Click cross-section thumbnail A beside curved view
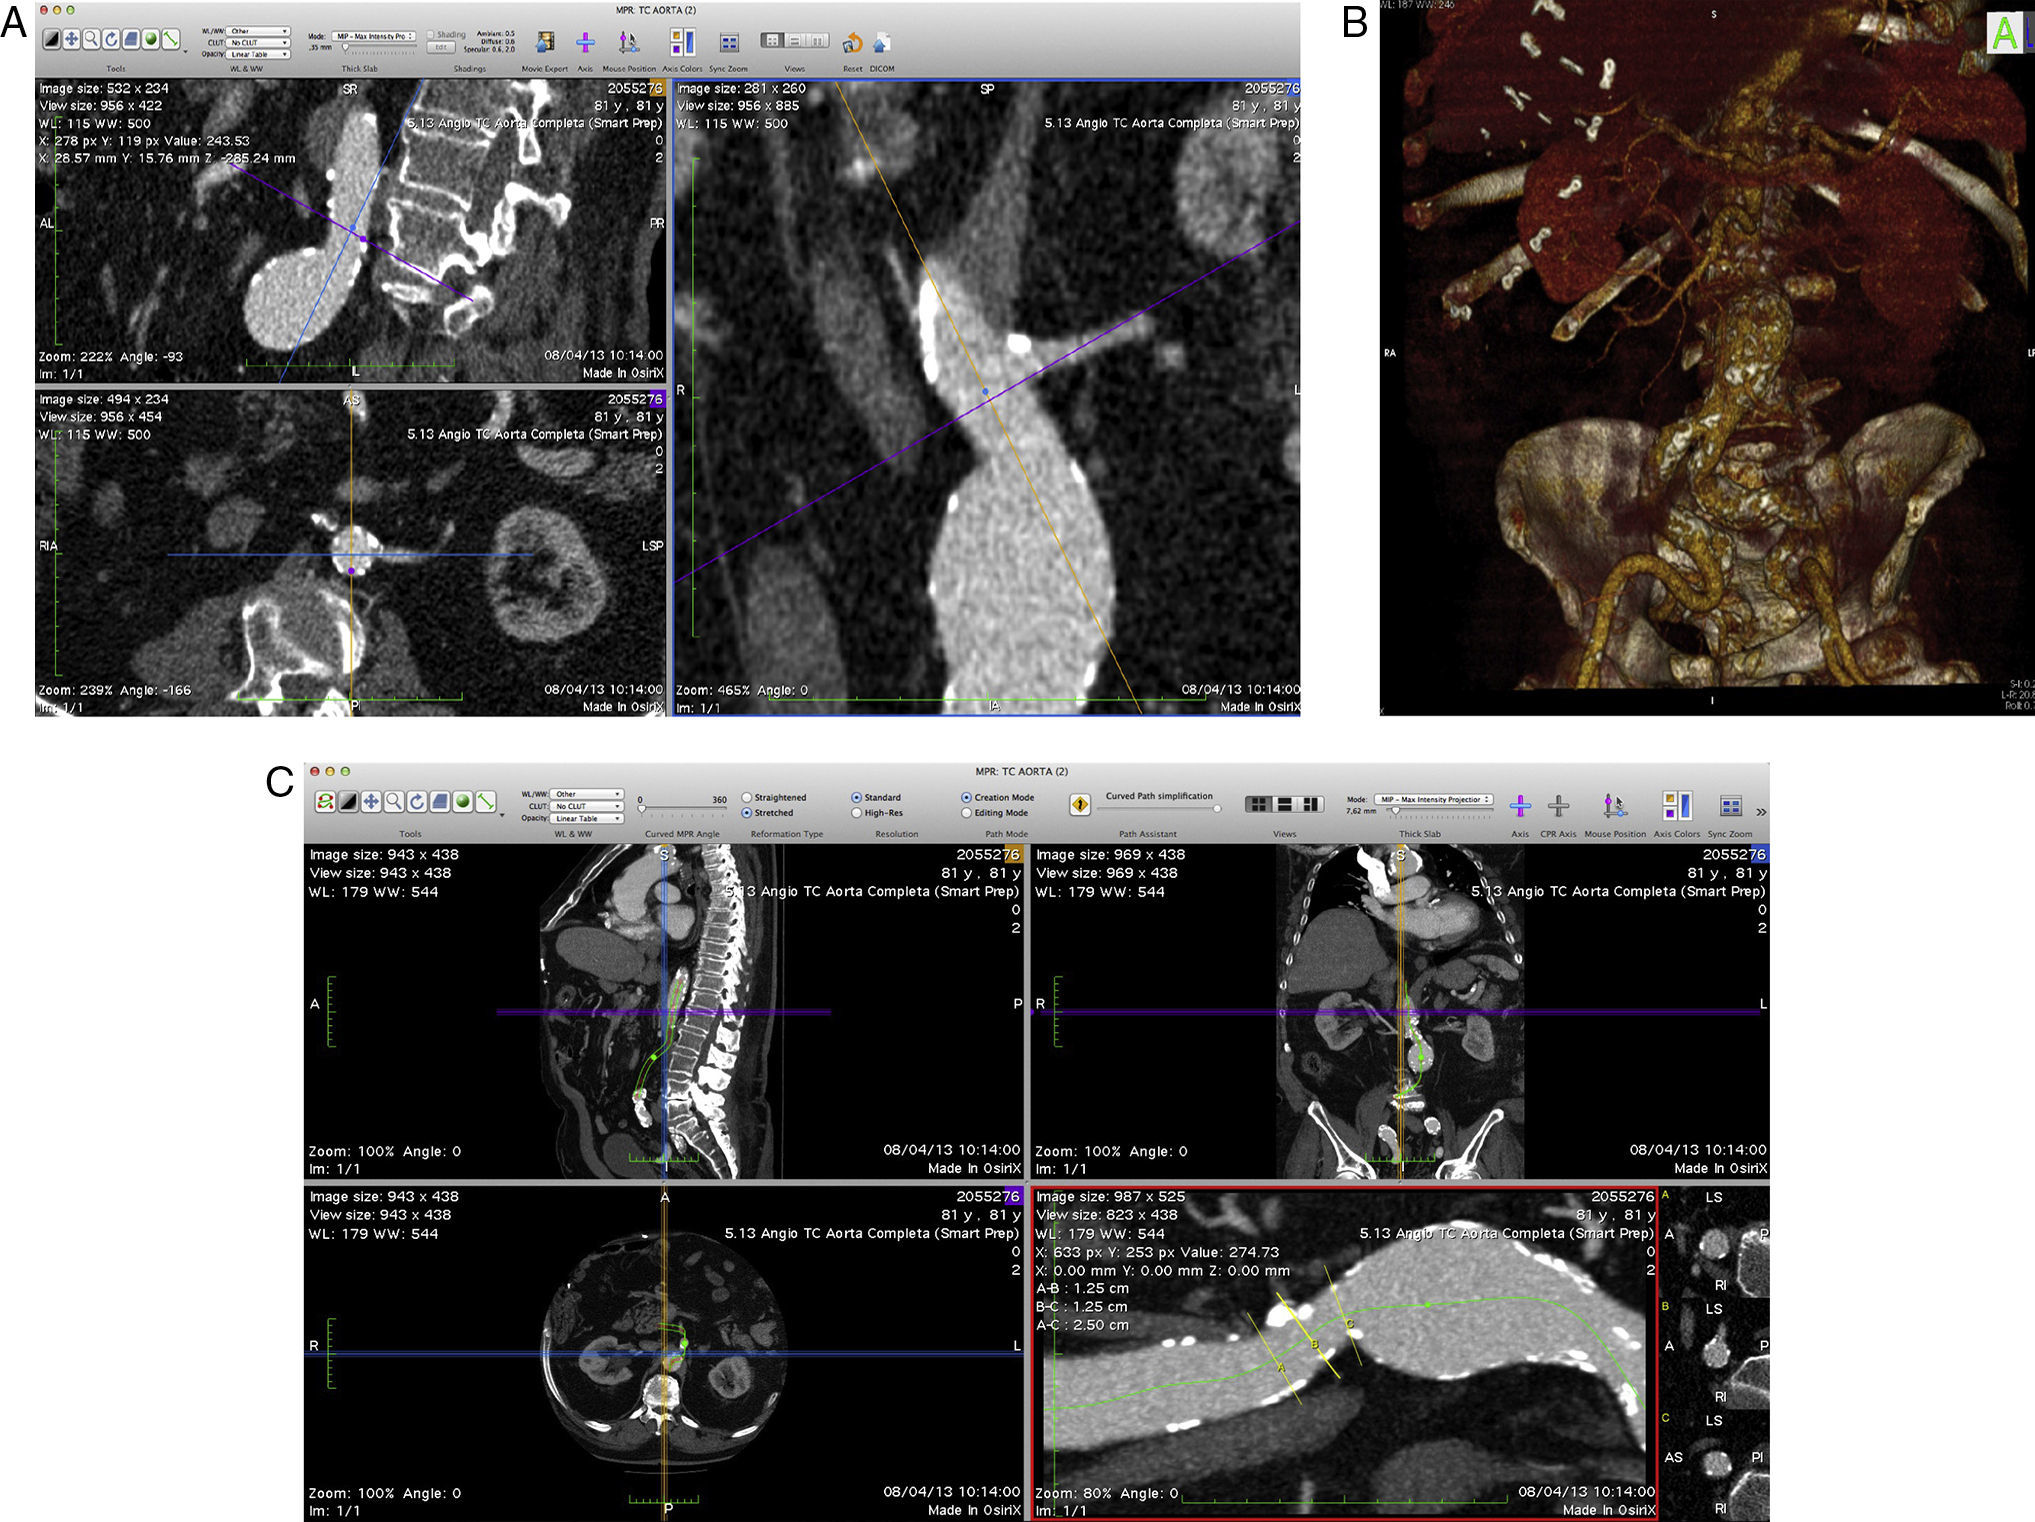2035x1522 pixels. 1715,1242
